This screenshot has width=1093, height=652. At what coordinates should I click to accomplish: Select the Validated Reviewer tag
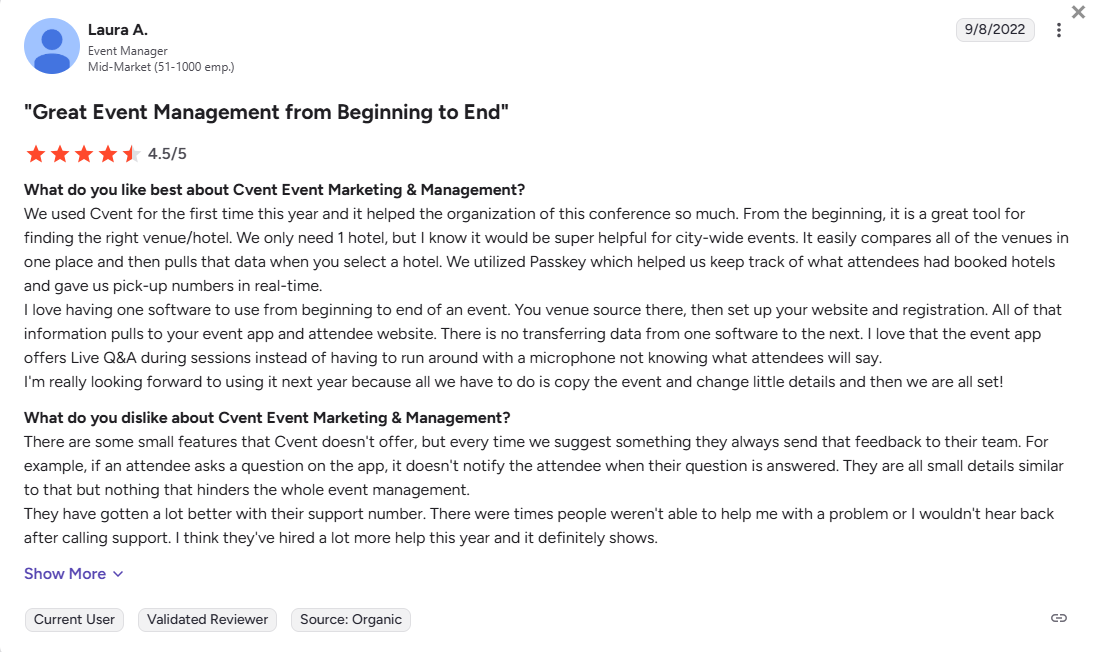click(207, 620)
